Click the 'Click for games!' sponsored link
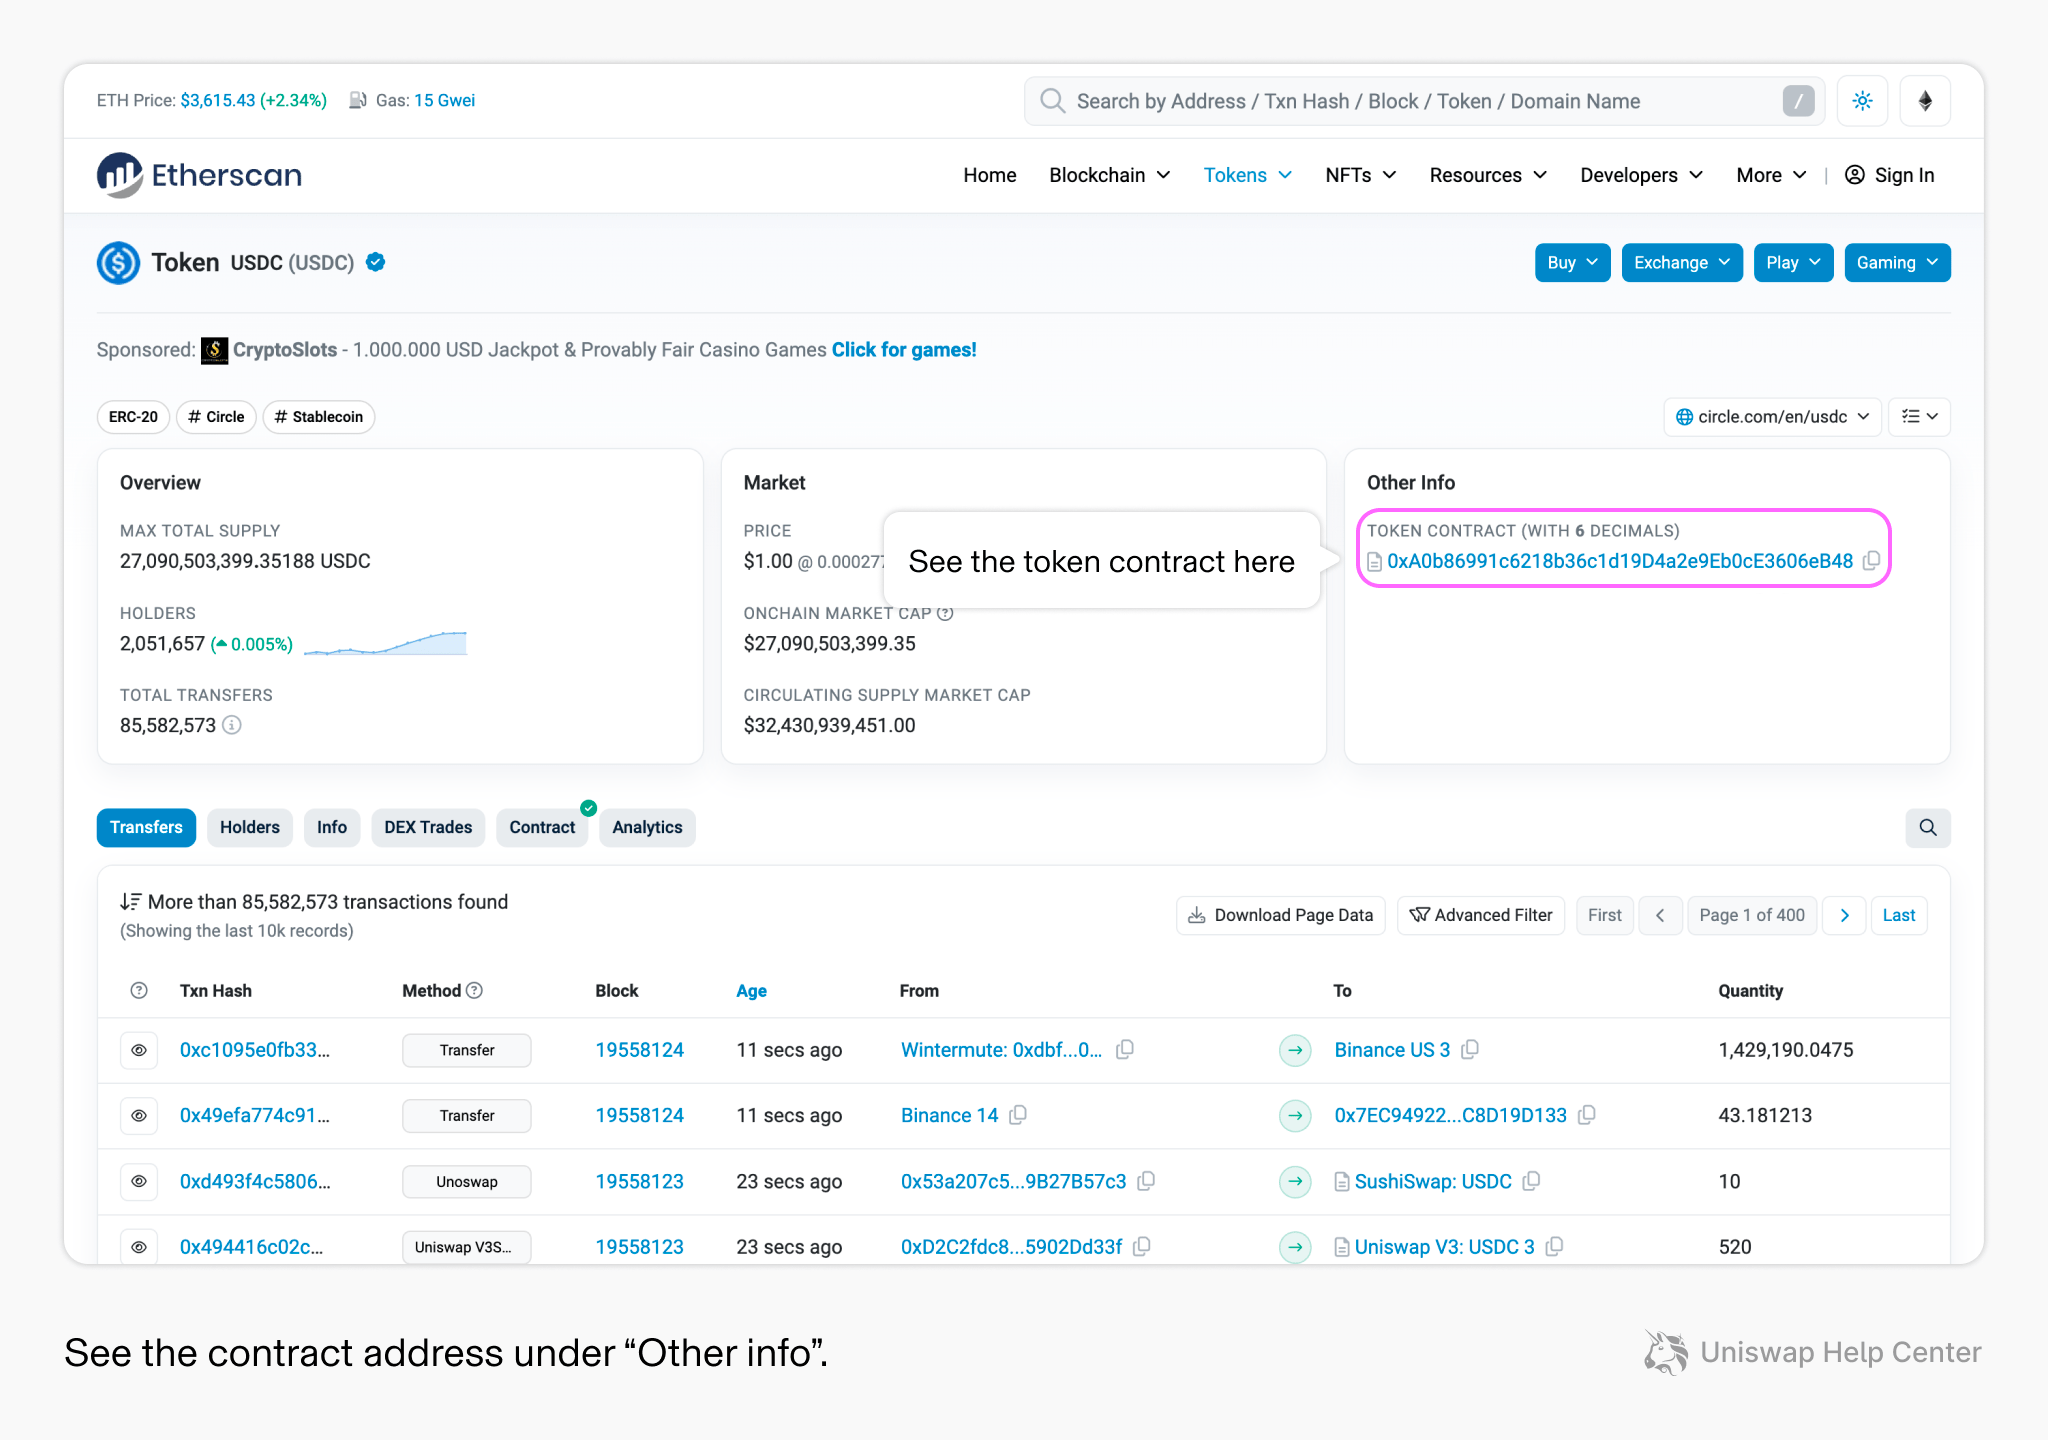 [x=903, y=349]
